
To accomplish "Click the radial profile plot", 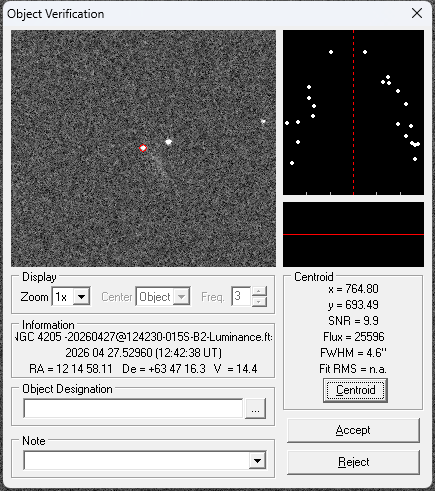I will (x=353, y=113).
